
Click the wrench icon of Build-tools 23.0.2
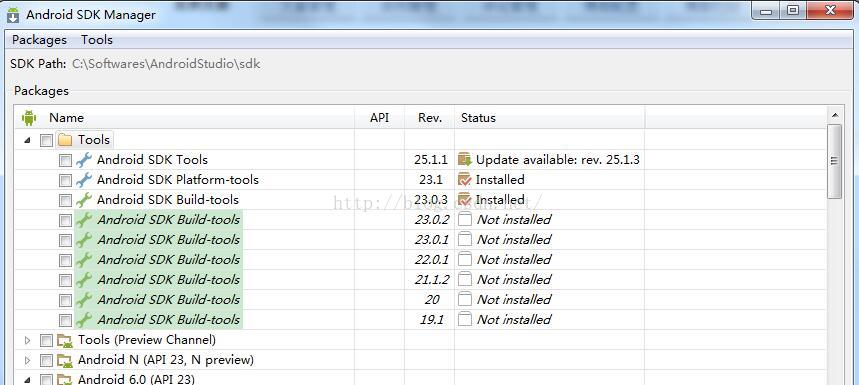point(84,220)
